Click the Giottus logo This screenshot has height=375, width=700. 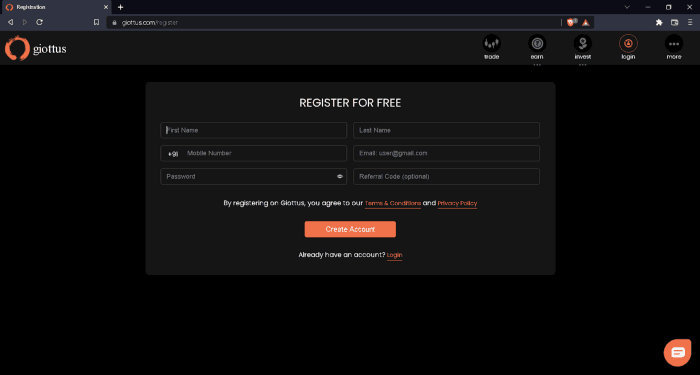(x=36, y=48)
